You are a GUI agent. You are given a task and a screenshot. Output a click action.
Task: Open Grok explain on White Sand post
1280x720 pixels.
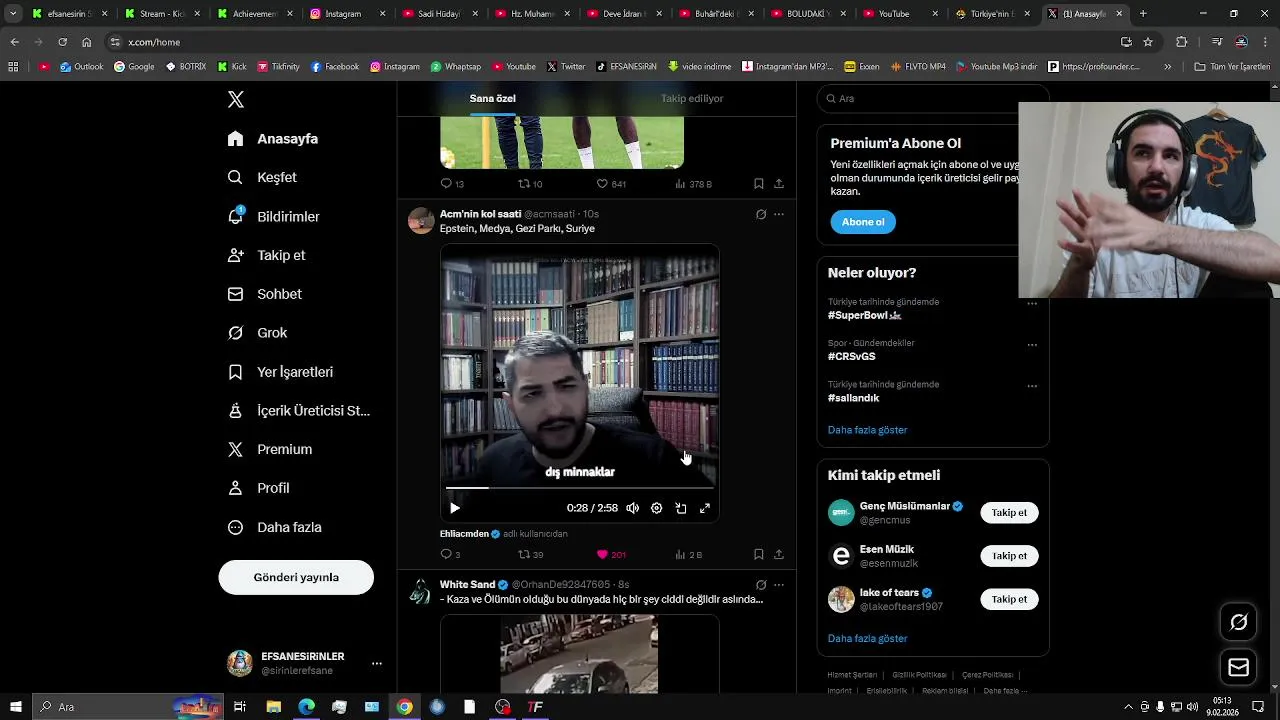(761, 585)
